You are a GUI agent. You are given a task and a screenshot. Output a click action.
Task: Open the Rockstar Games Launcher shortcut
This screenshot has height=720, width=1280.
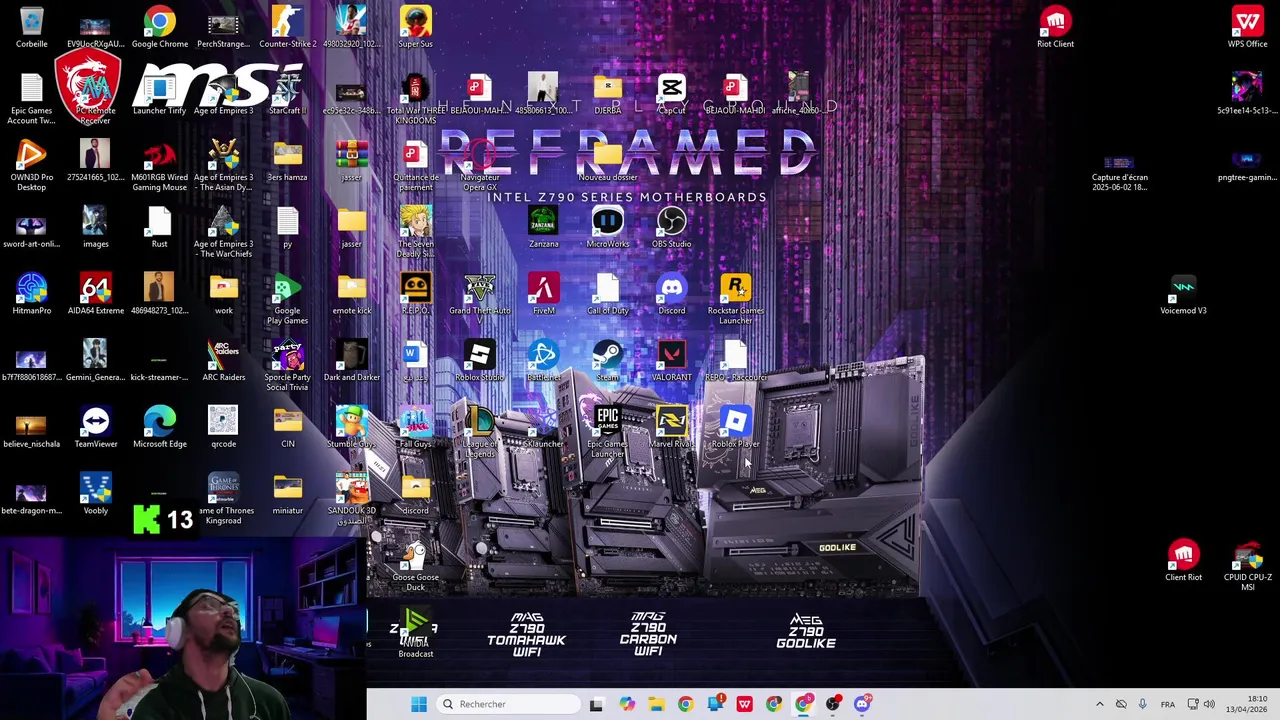click(x=735, y=299)
